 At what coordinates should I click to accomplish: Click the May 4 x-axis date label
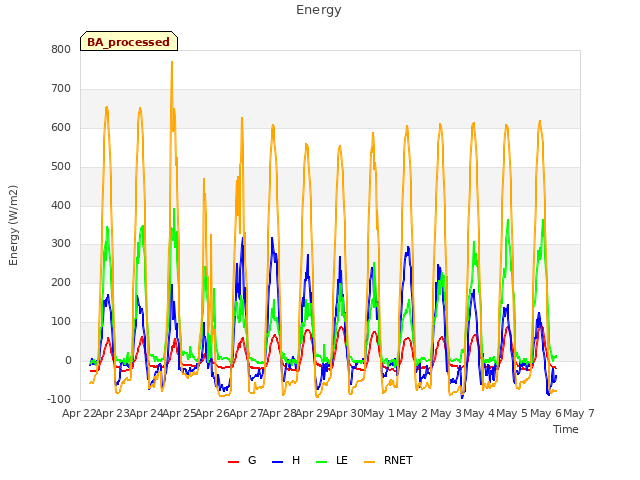(x=479, y=413)
